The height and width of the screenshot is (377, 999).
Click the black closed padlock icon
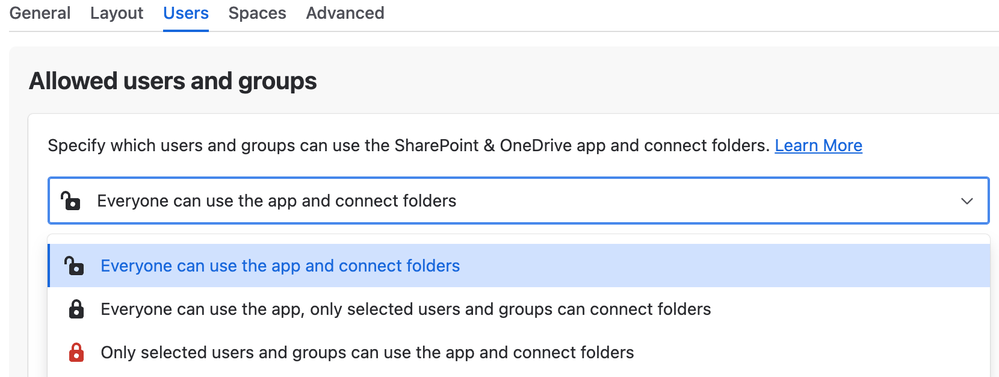coord(76,309)
